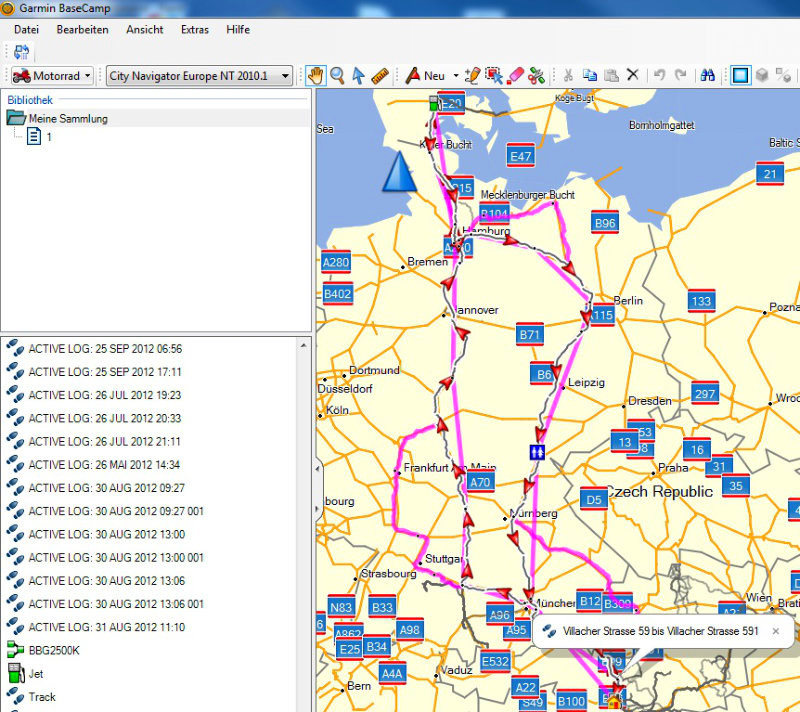The image size is (800, 712).
Task: Click the Cut icon
Action: click(x=568, y=75)
